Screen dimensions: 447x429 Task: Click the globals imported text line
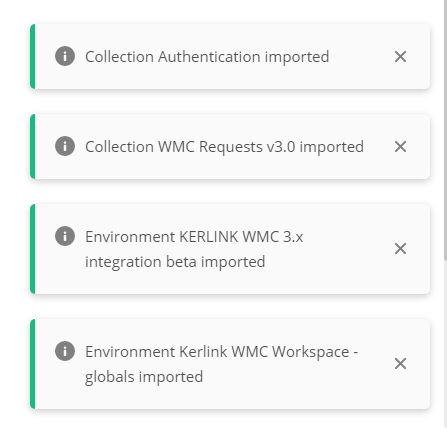click(144, 377)
